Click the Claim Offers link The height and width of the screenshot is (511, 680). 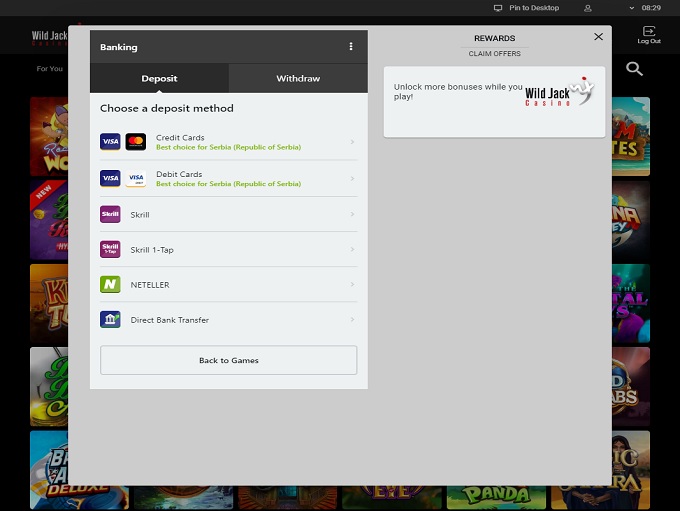coord(494,54)
